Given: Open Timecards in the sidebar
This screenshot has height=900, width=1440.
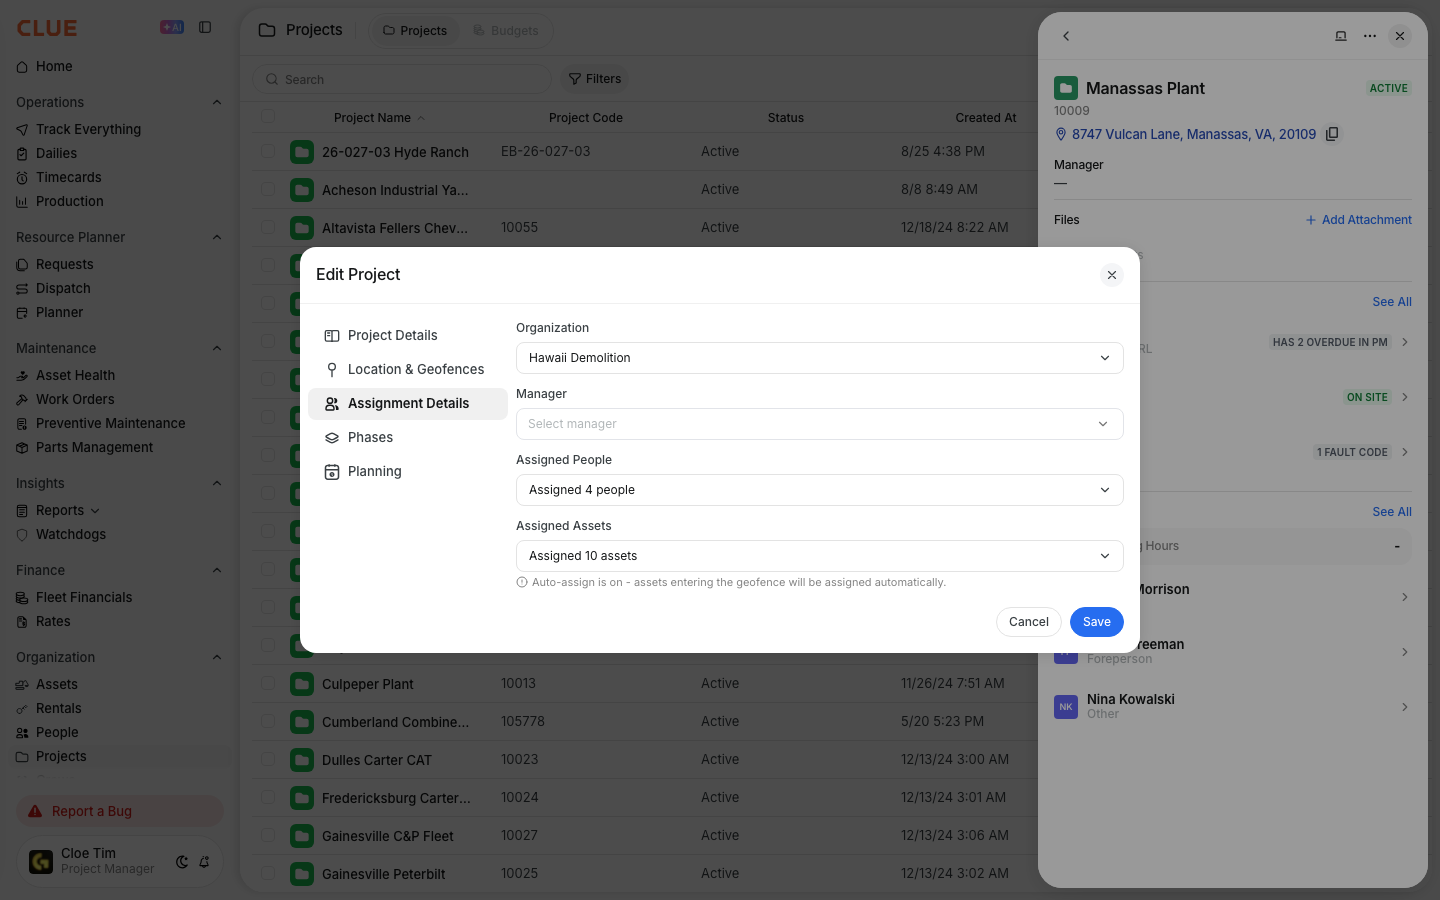Looking at the screenshot, I should tap(68, 177).
